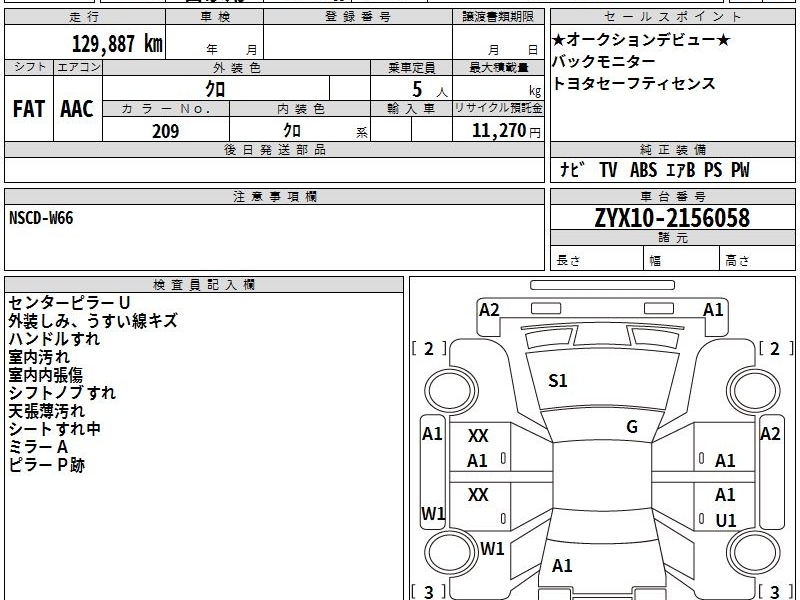This screenshot has width=800, height=600.
Task: Click the バックモニター sales point
Action: (x=604, y=61)
